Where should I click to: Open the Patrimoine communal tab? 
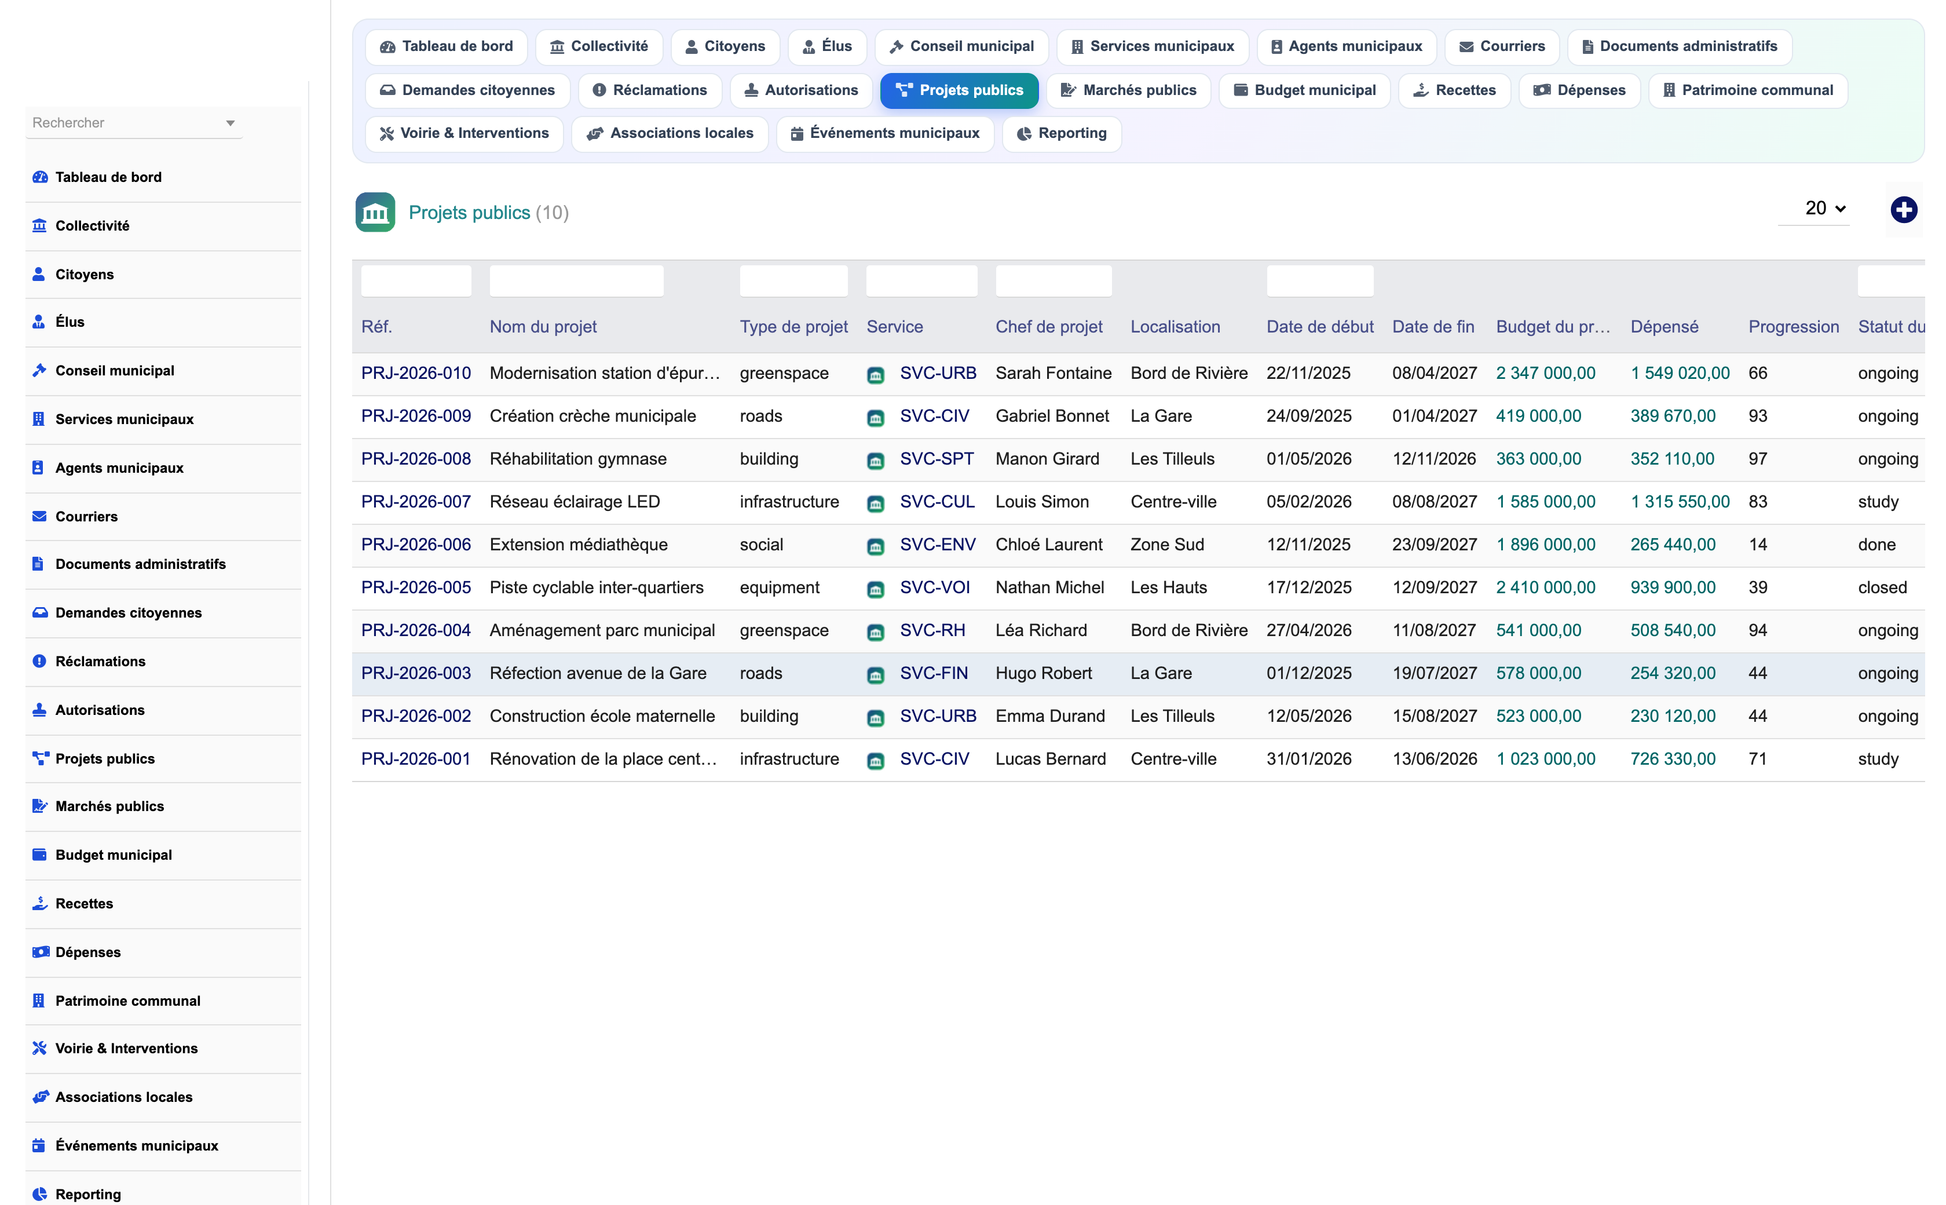(x=1747, y=90)
